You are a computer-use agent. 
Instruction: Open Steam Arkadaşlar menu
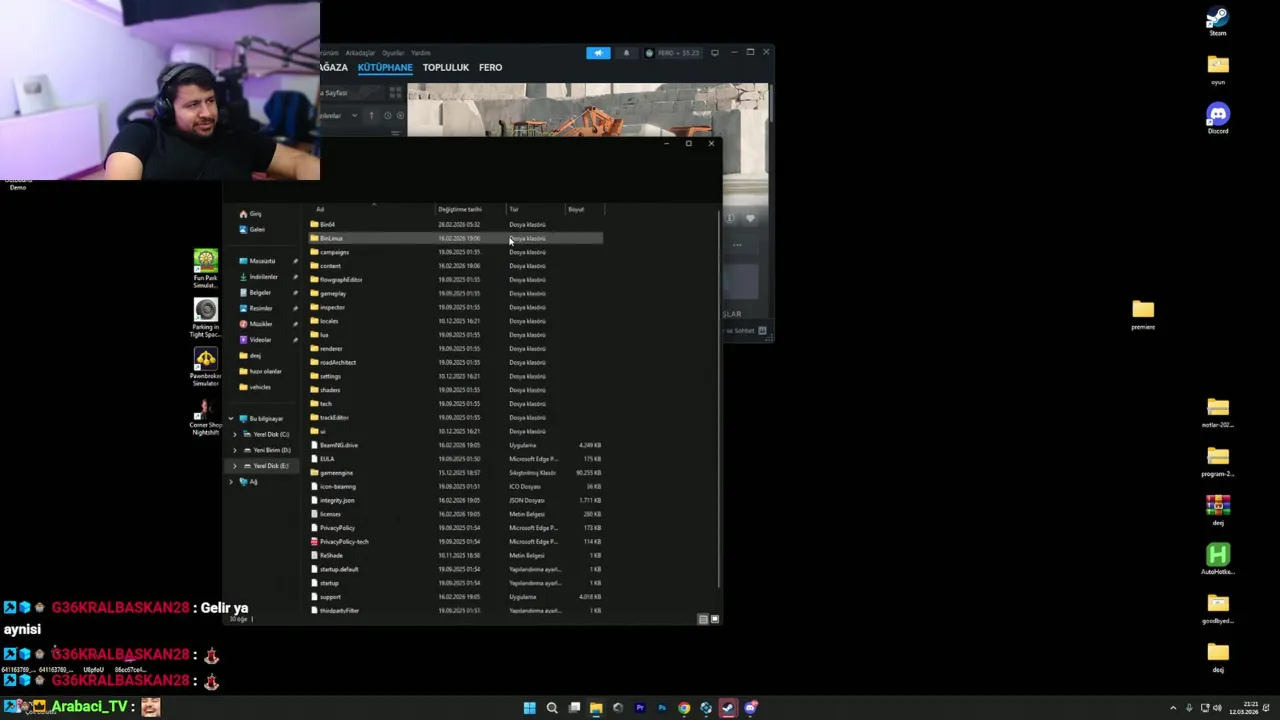point(360,53)
